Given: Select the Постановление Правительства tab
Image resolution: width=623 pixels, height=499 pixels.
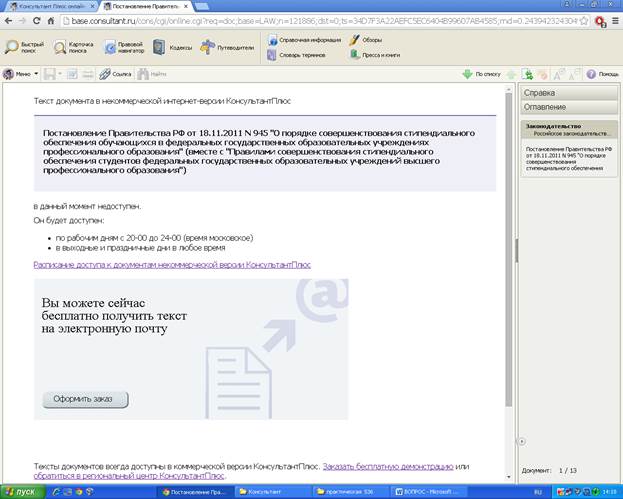Looking at the screenshot, I should point(145,6).
